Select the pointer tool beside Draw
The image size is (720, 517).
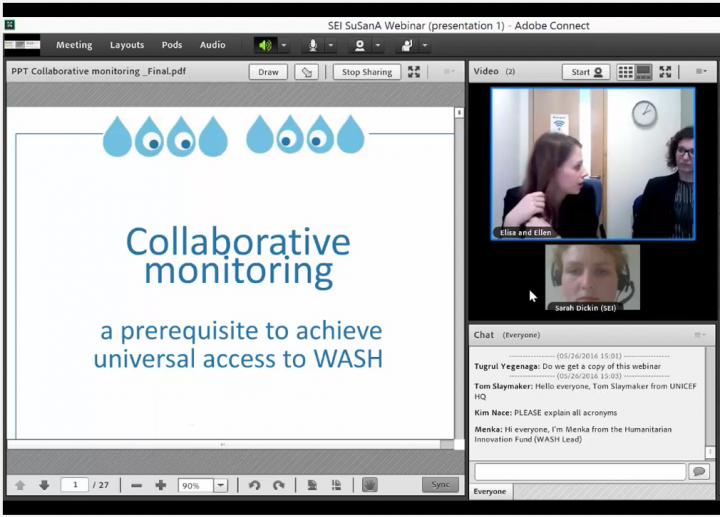[307, 72]
